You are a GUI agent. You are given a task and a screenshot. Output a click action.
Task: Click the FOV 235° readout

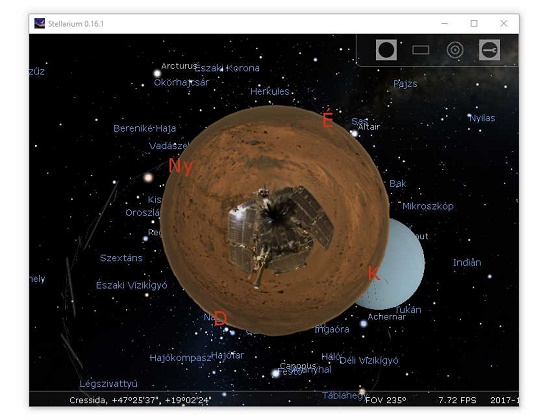(385, 400)
